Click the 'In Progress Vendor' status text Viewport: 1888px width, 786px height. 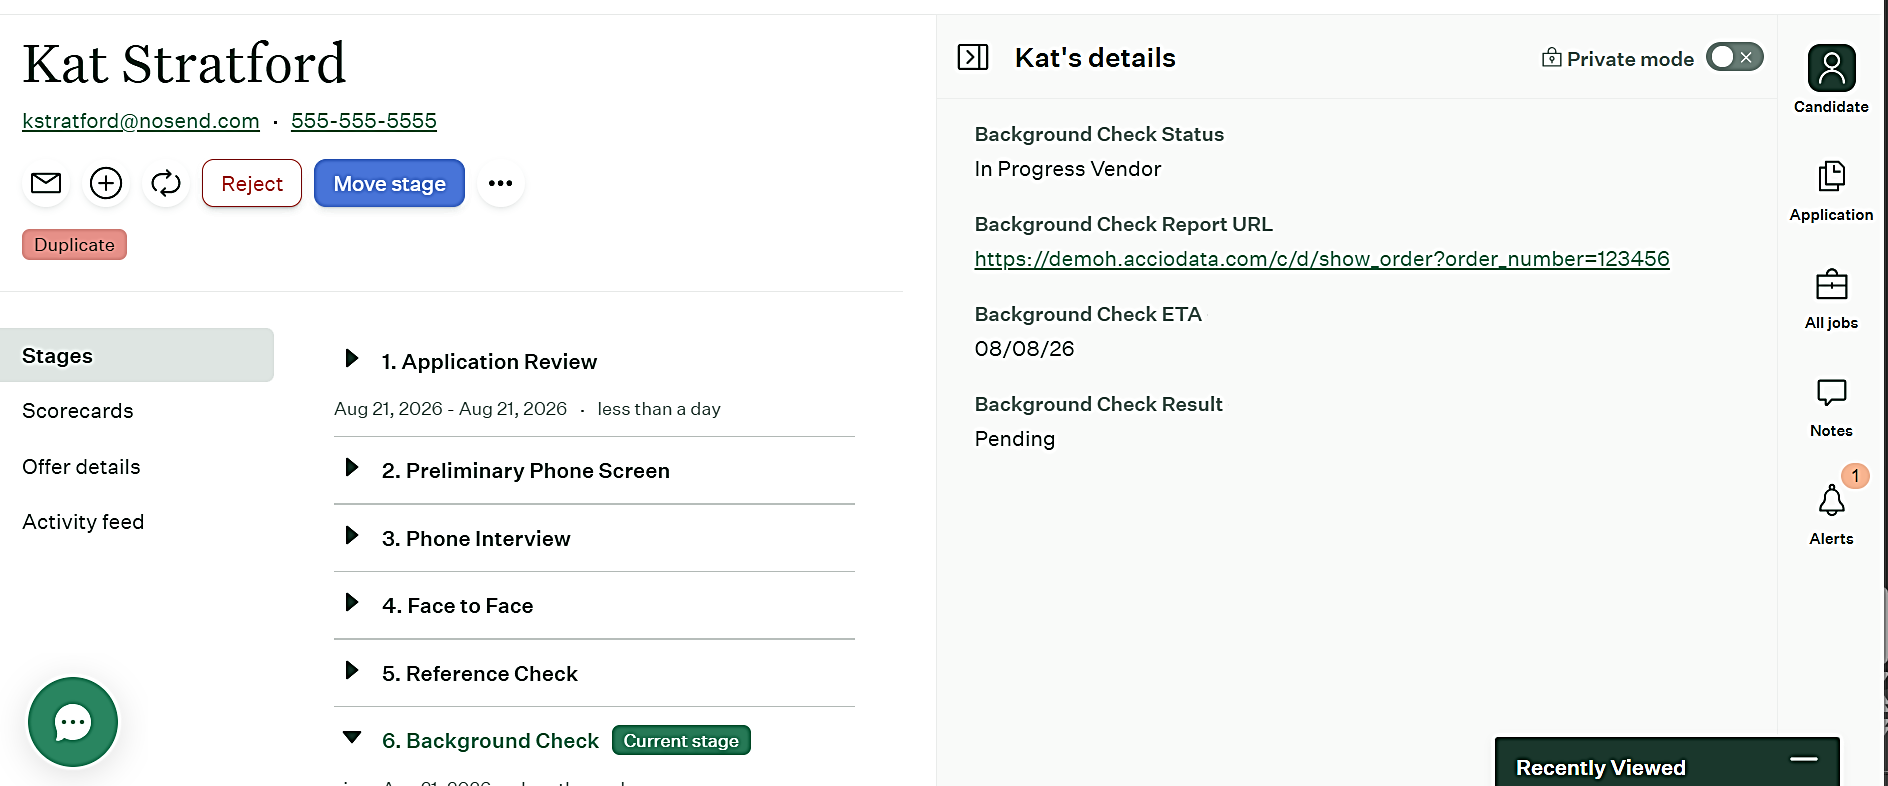[x=1068, y=169]
